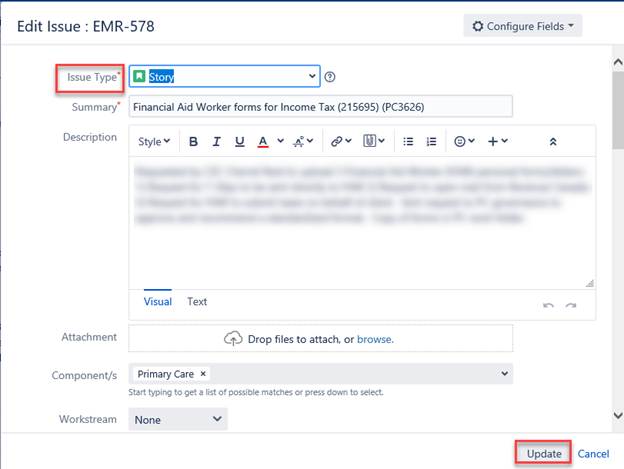Click the description resize handle corner
624x469 pixels.
[590, 283]
